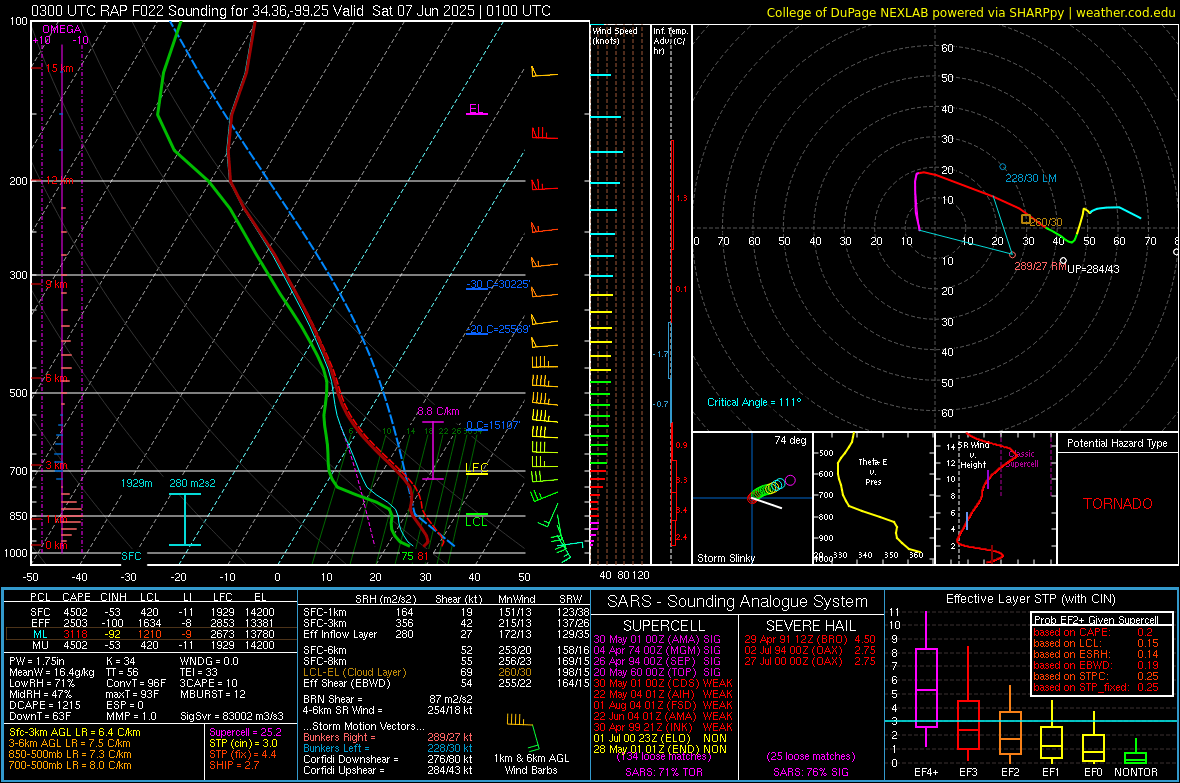This screenshot has width=1180, height=783.
Task: Click the "PW = 1.75in" value
Action: coord(37,661)
